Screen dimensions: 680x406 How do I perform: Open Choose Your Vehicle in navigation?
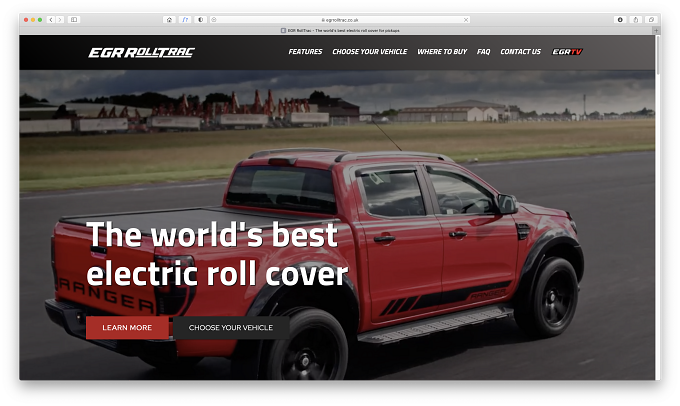pos(370,52)
